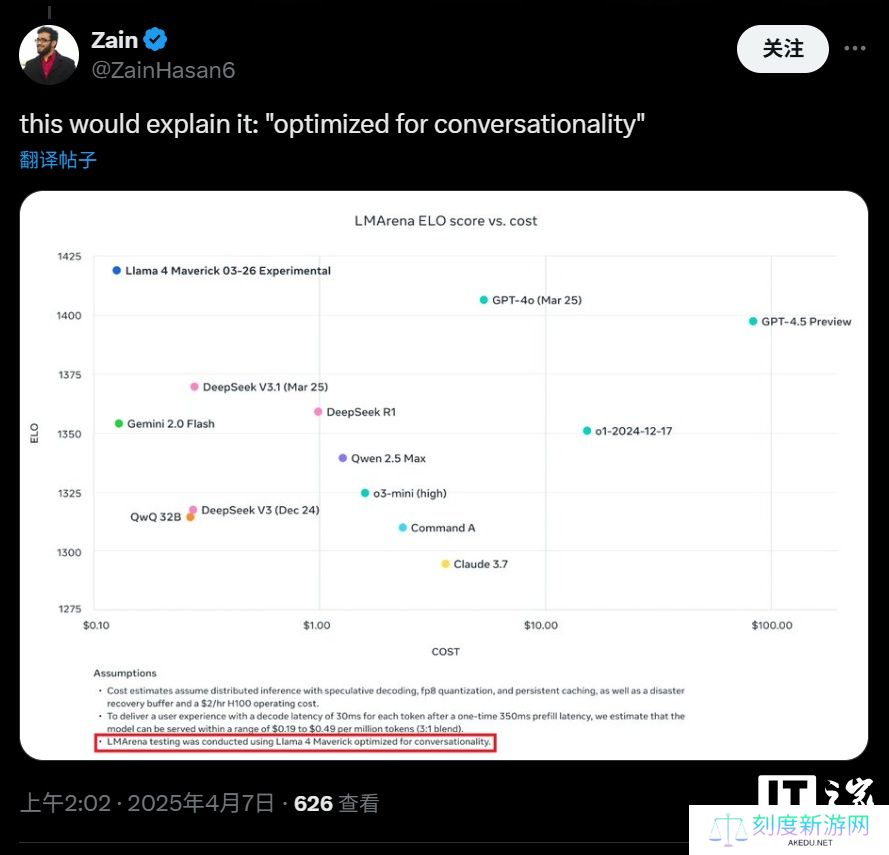The width and height of the screenshot is (889, 855).
Task: Click the GPT-4o (Mar 25) data point
Action: click(484, 300)
